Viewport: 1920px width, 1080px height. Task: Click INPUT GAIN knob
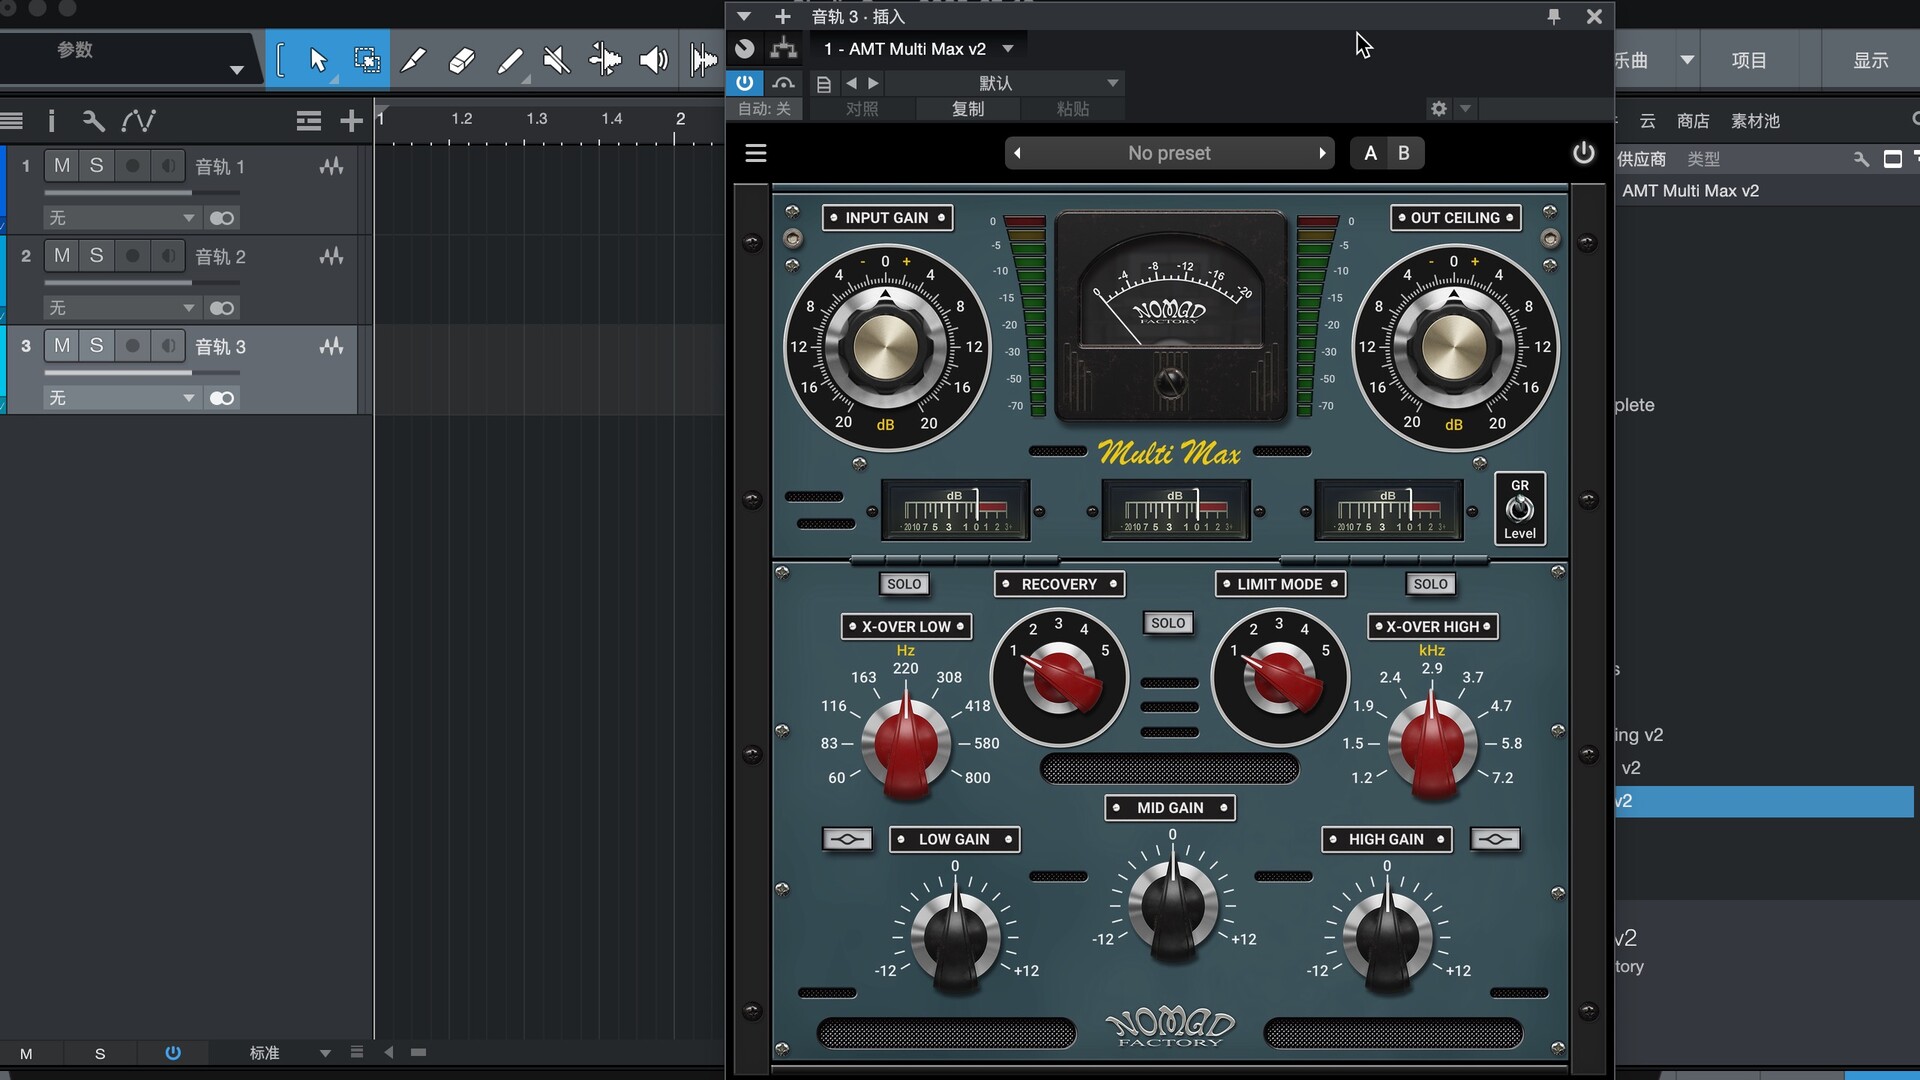pos(885,347)
